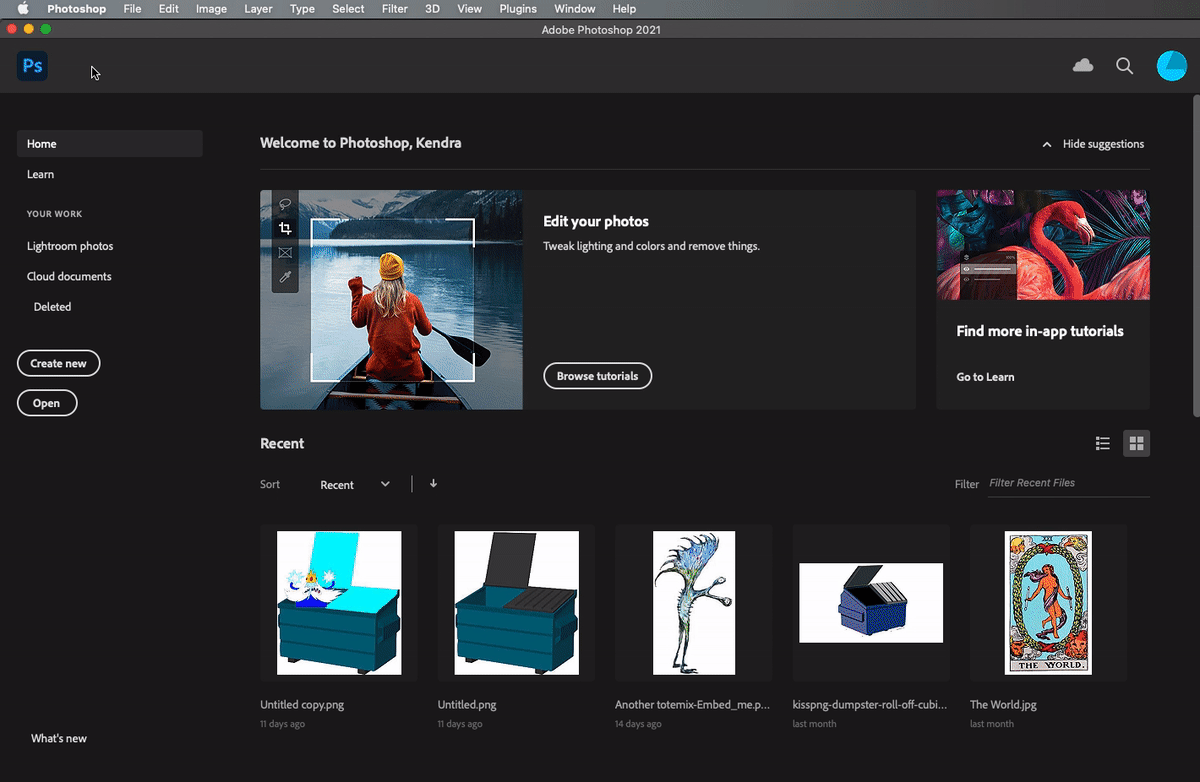Open the Window menu
The image size is (1200, 782).
tap(575, 9)
